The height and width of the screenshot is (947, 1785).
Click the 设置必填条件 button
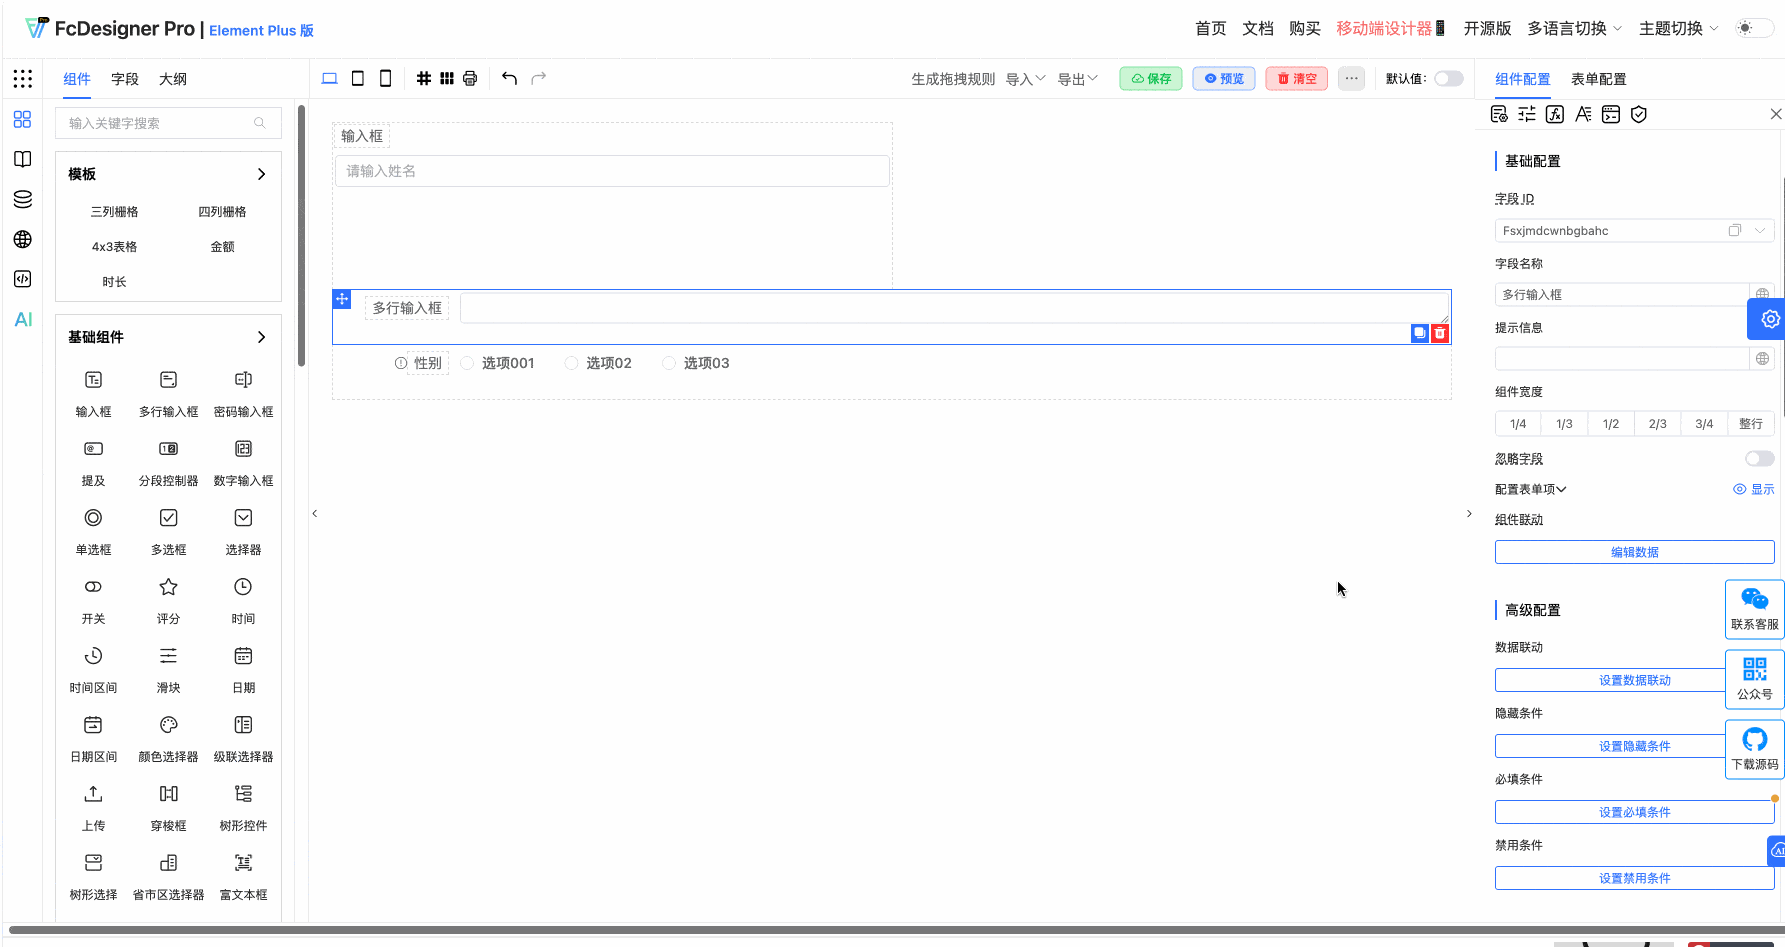pyautogui.click(x=1634, y=811)
